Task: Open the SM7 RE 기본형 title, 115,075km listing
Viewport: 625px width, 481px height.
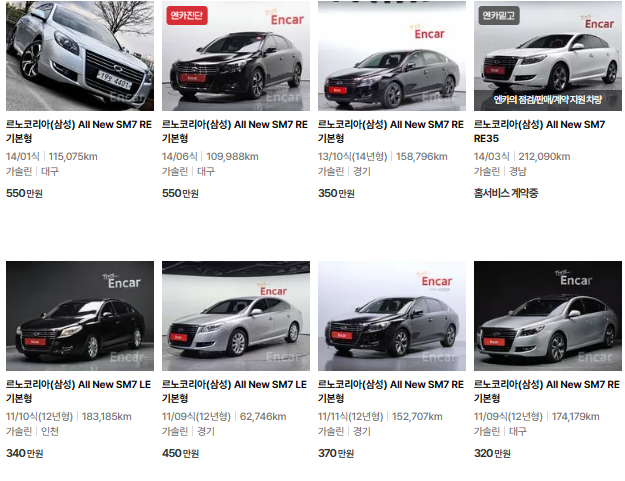Action: click(79, 132)
